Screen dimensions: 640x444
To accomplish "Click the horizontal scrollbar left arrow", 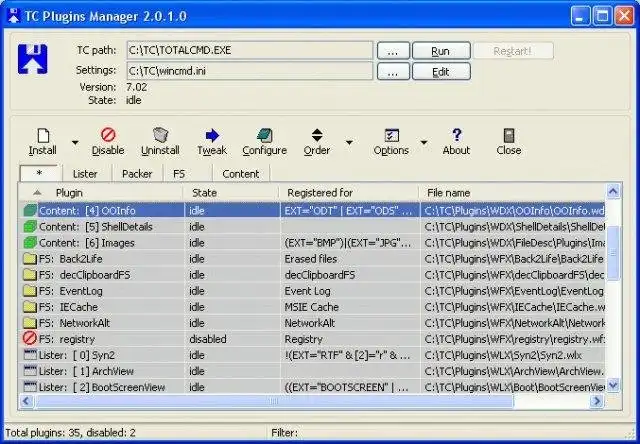I will [27, 401].
